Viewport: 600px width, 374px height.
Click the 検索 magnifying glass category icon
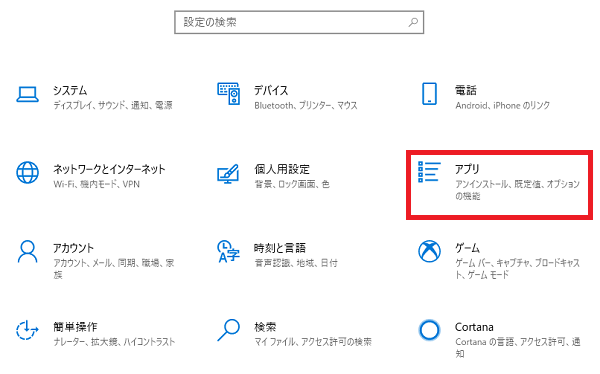(x=228, y=330)
